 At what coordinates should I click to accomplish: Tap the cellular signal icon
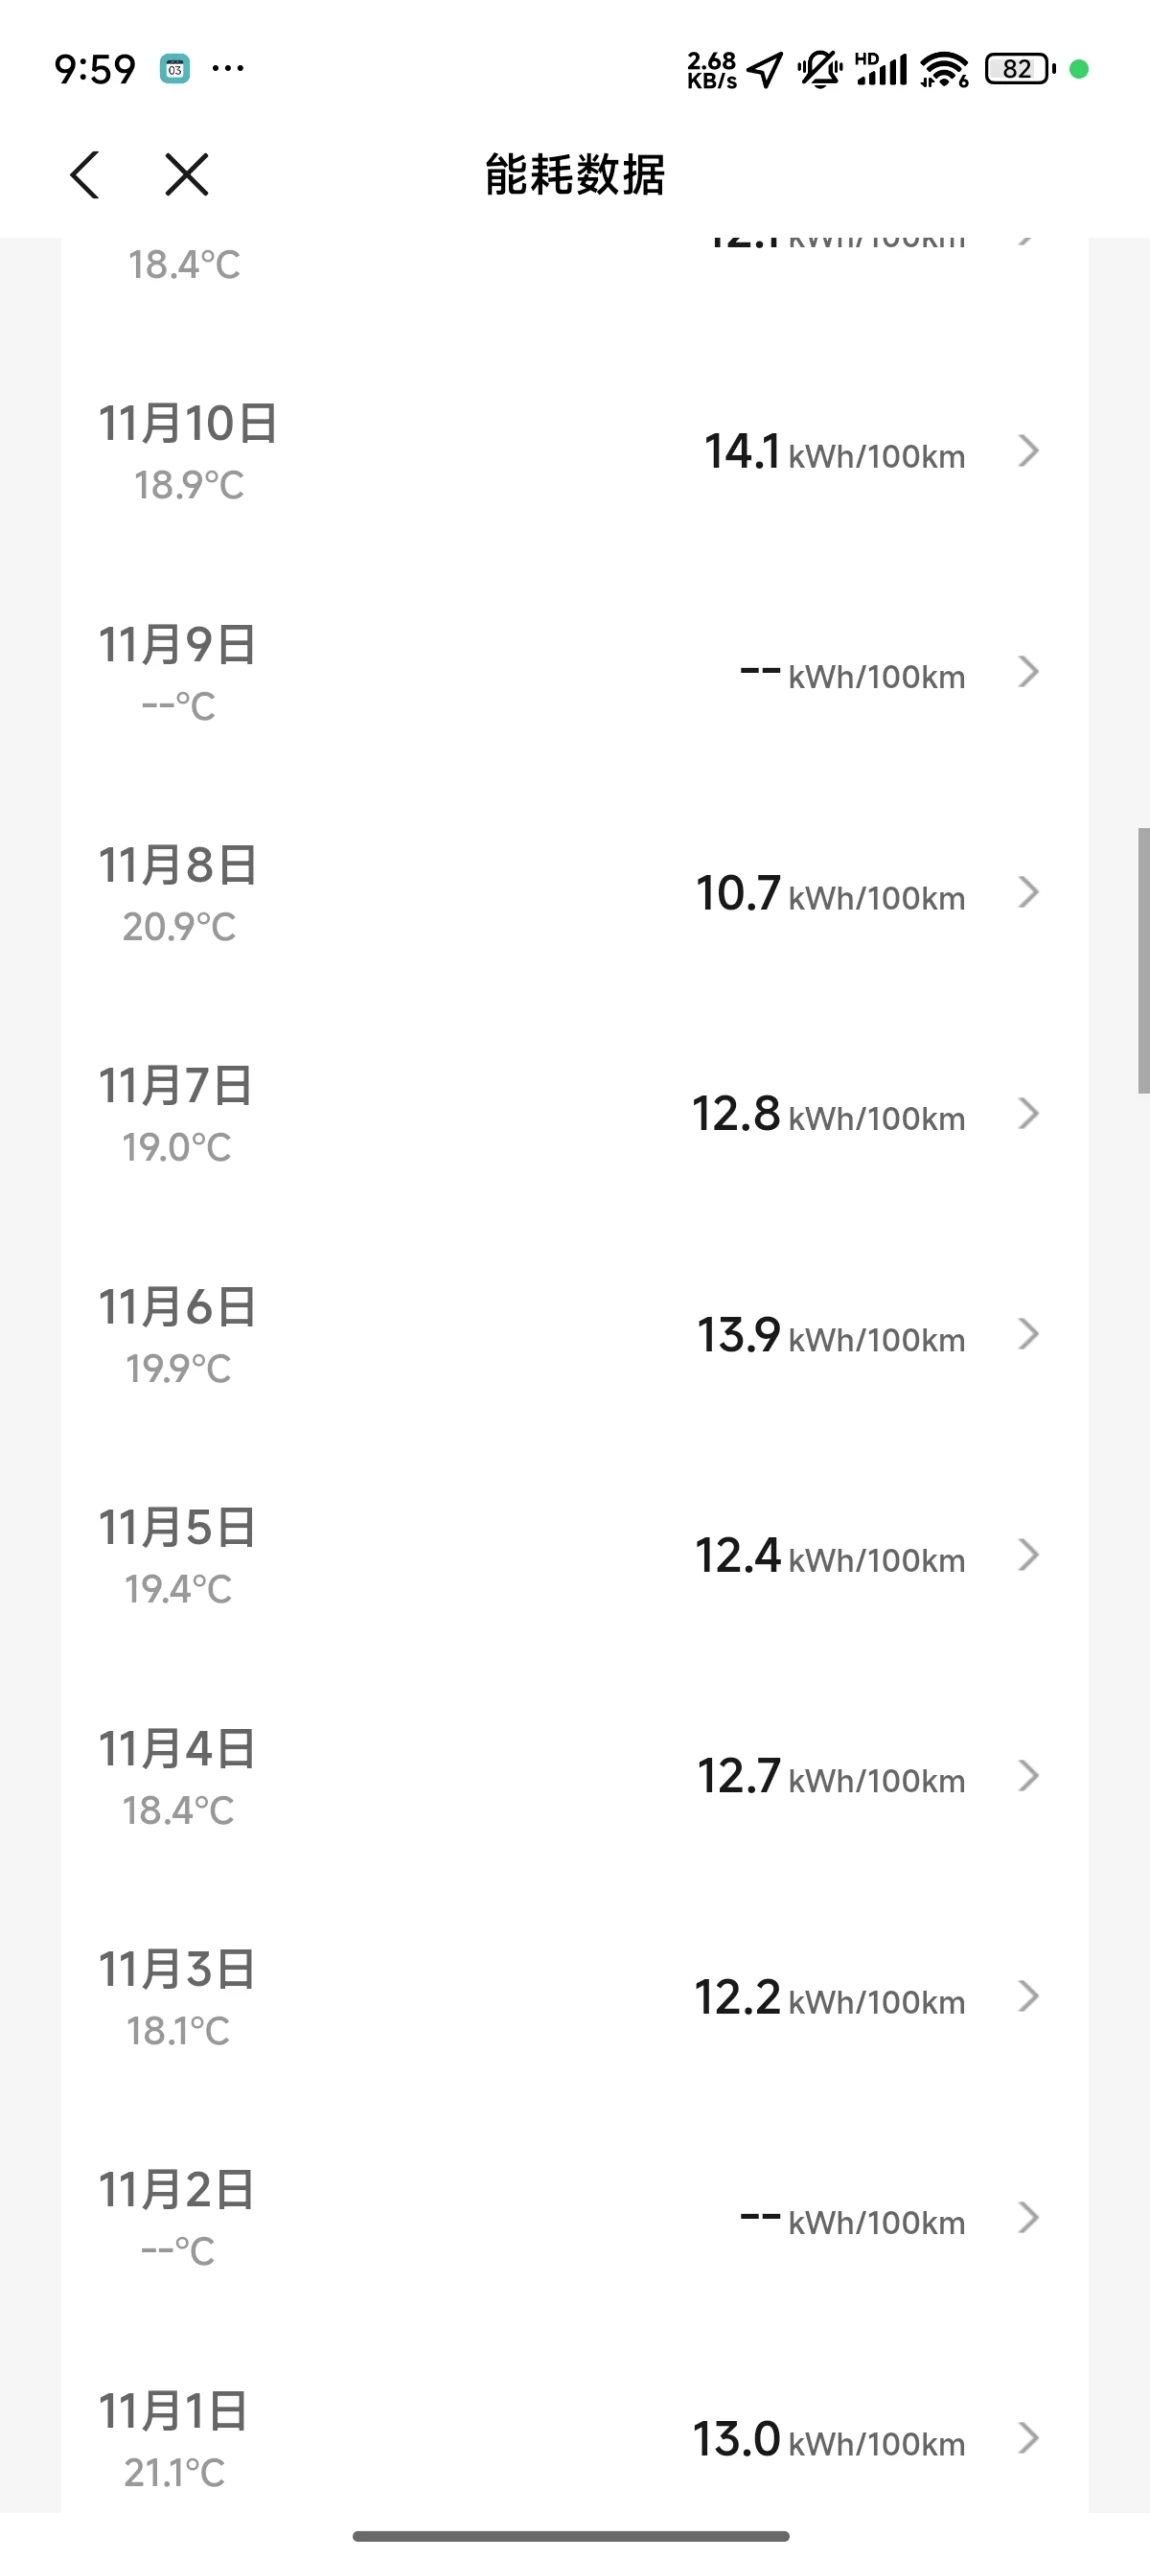tap(882, 69)
